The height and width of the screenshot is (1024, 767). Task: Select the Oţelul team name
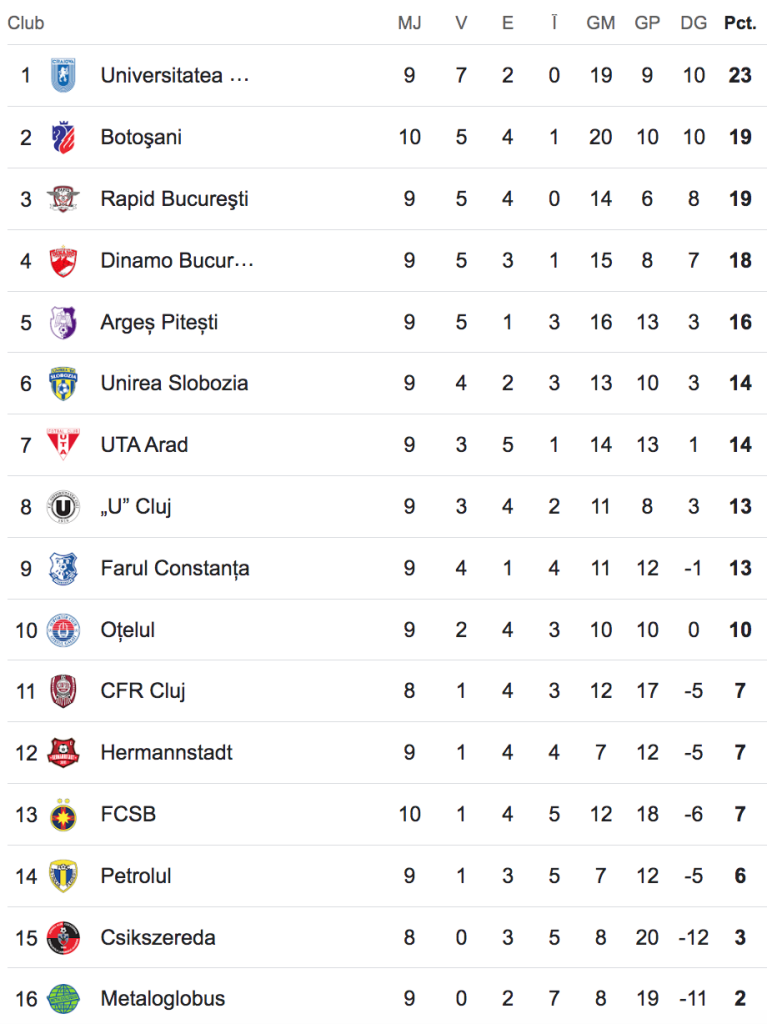point(127,630)
